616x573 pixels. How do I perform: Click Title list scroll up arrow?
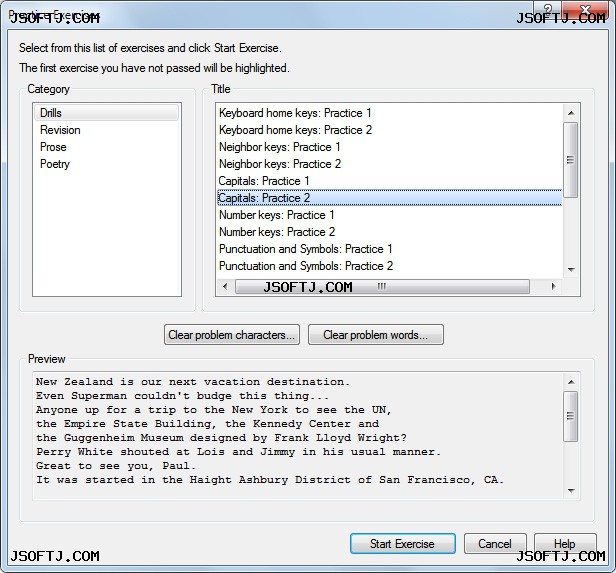tap(571, 113)
